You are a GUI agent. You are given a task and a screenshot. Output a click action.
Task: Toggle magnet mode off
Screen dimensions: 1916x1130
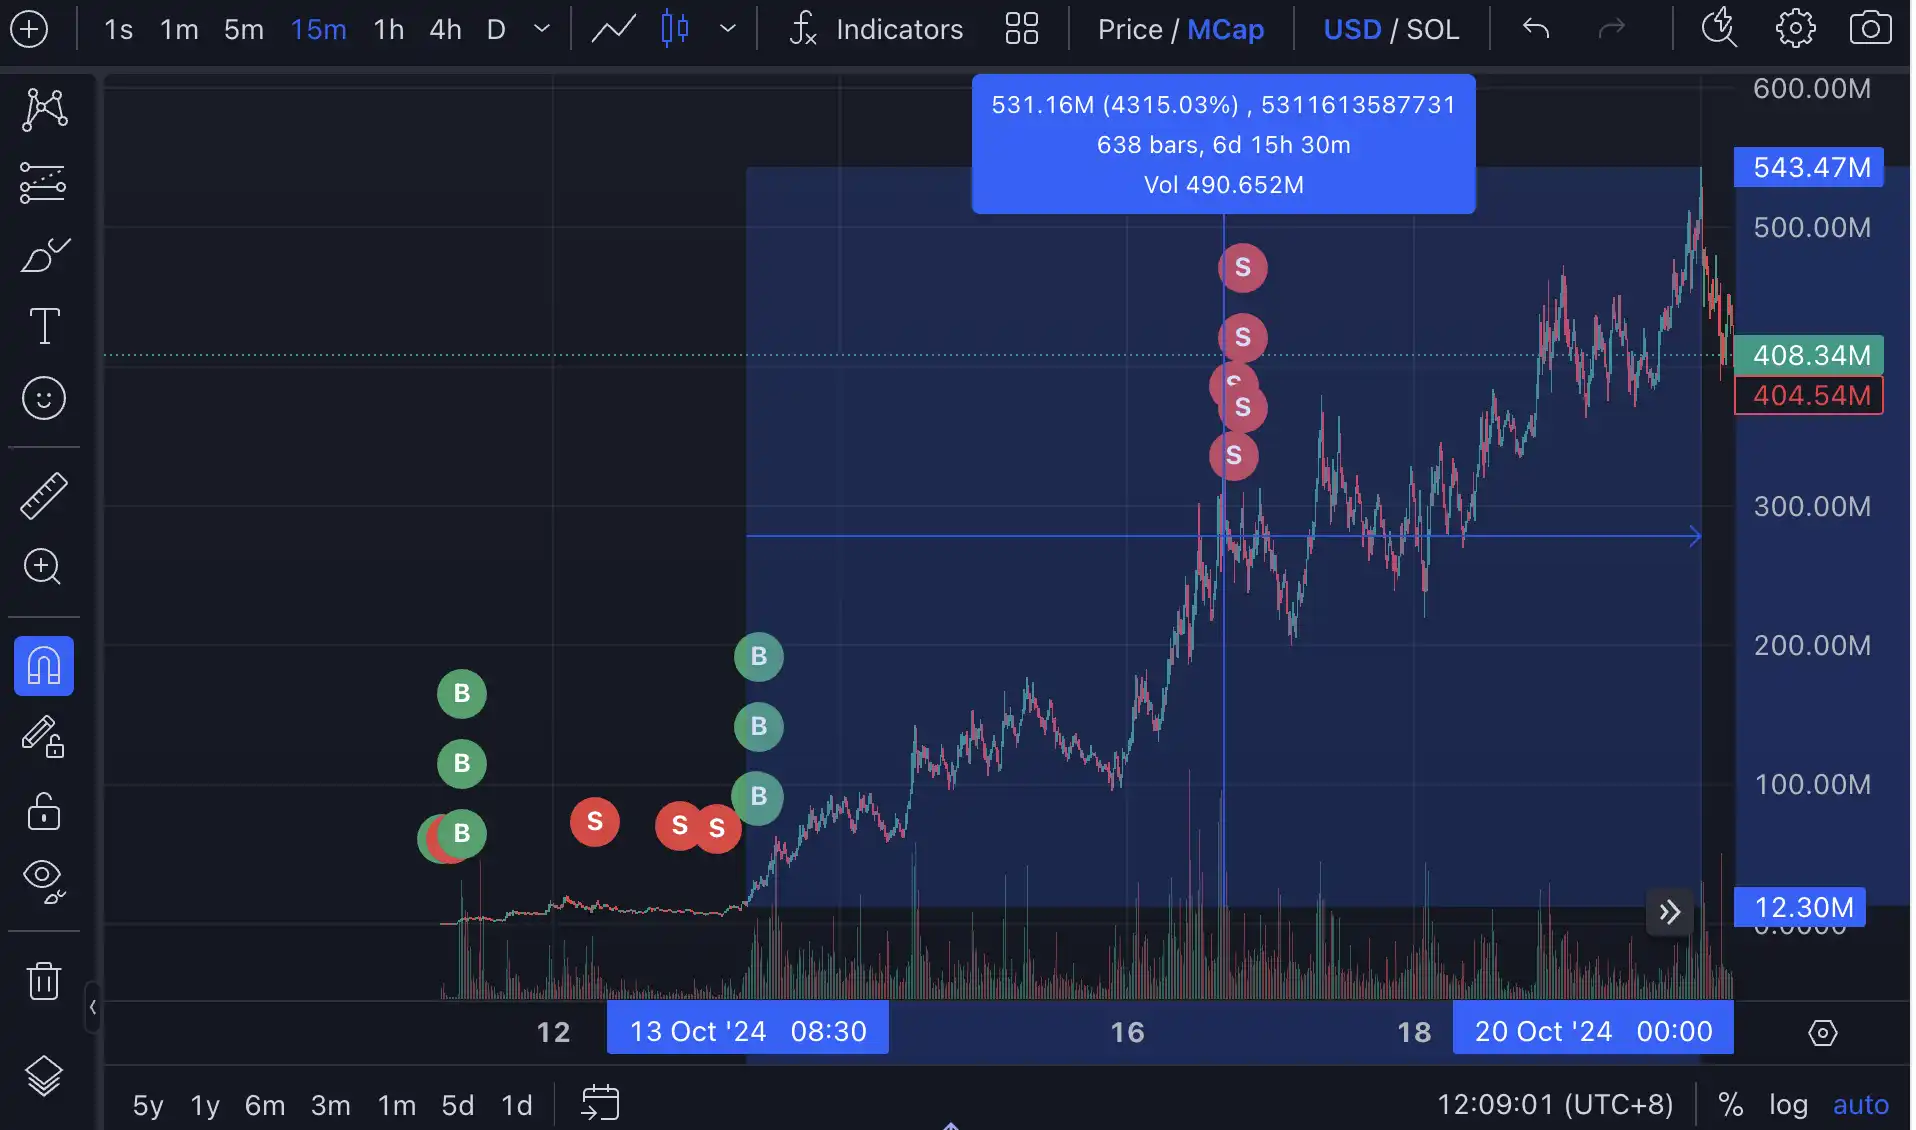[x=44, y=666]
